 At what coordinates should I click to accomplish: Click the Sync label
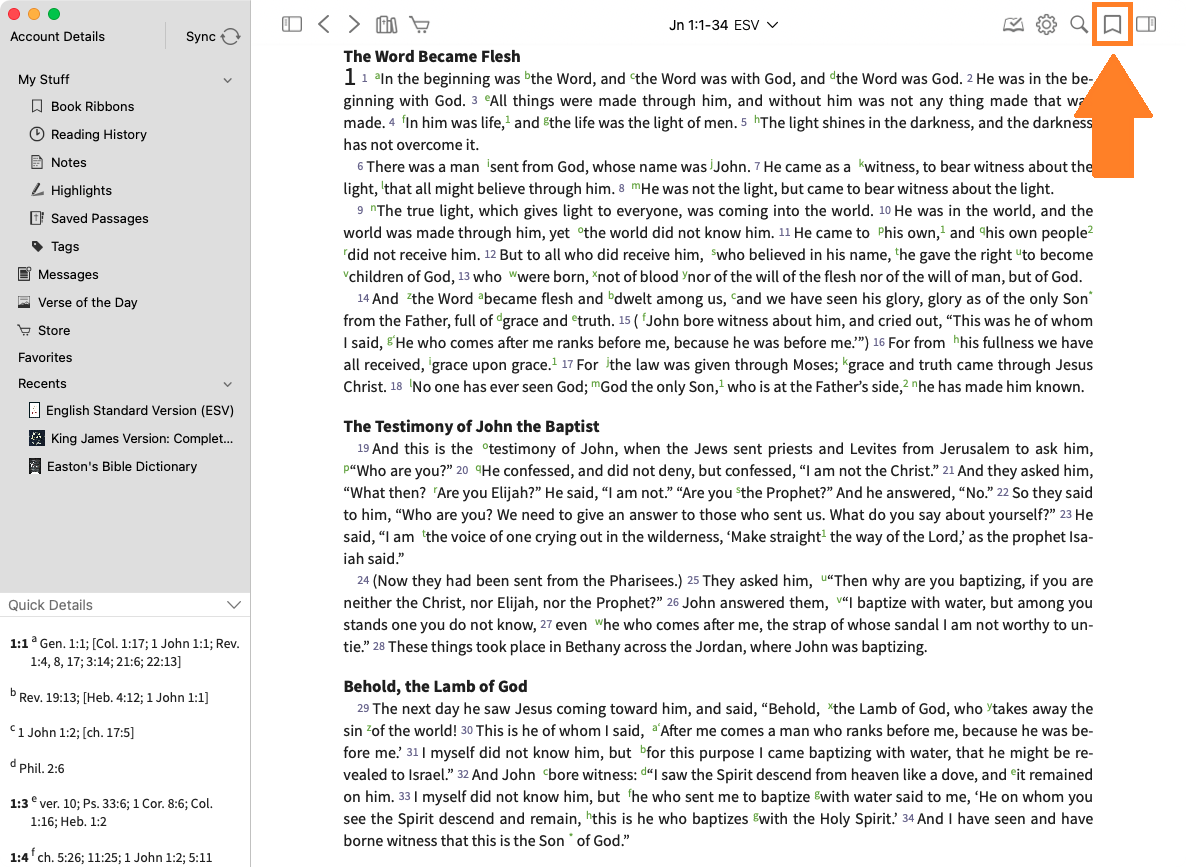click(x=200, y=36)
